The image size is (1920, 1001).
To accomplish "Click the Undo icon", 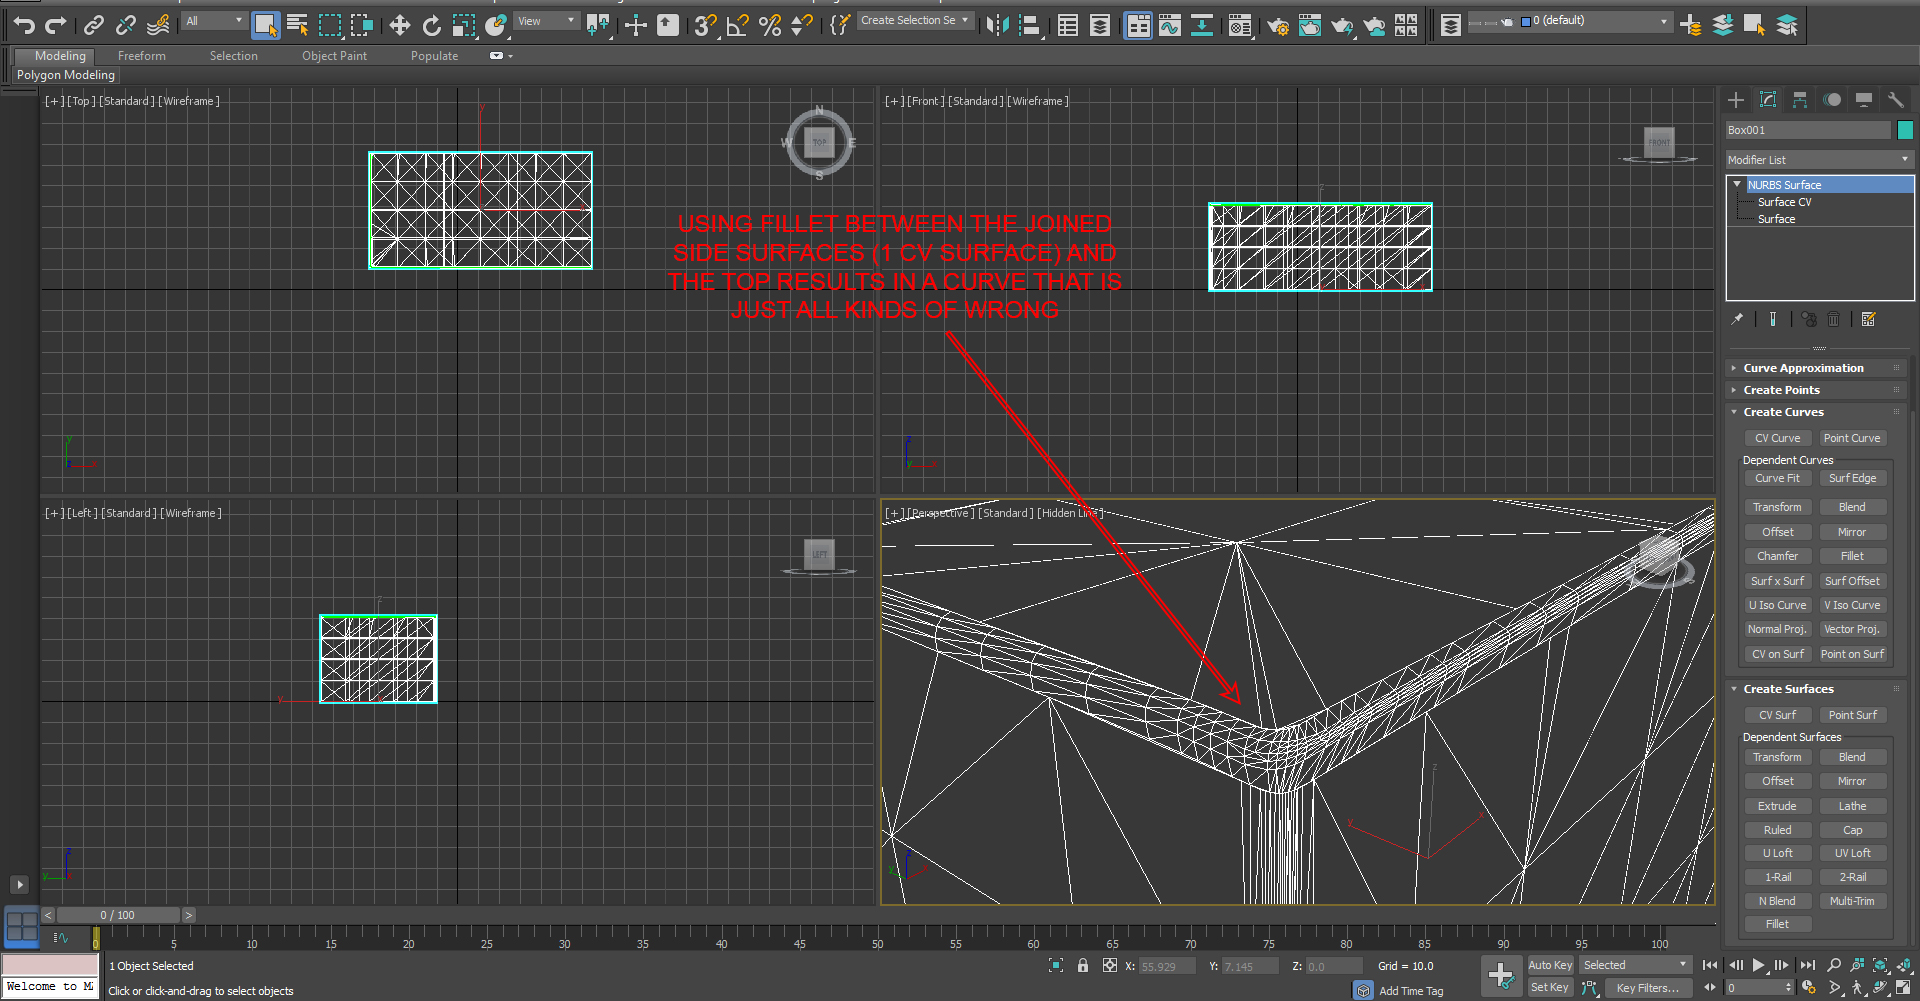I will click(24, 25).
